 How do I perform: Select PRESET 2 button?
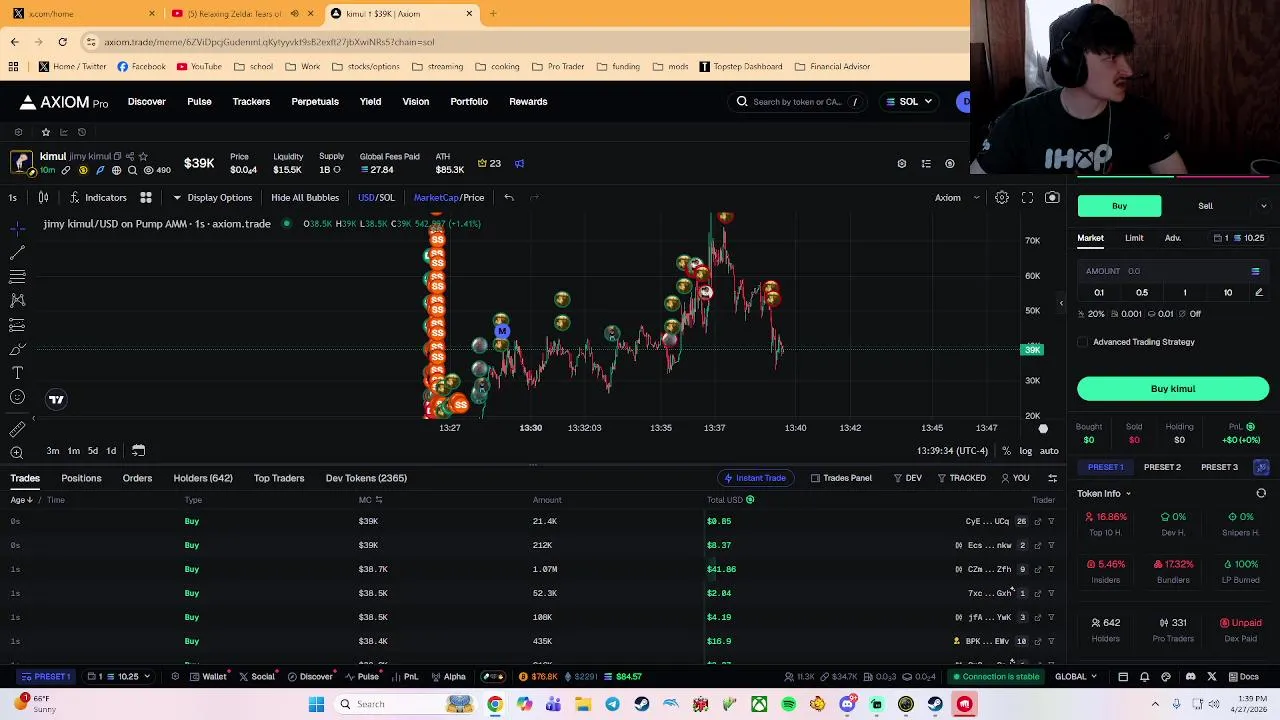pyautogui.click(x=1162, y=467)
